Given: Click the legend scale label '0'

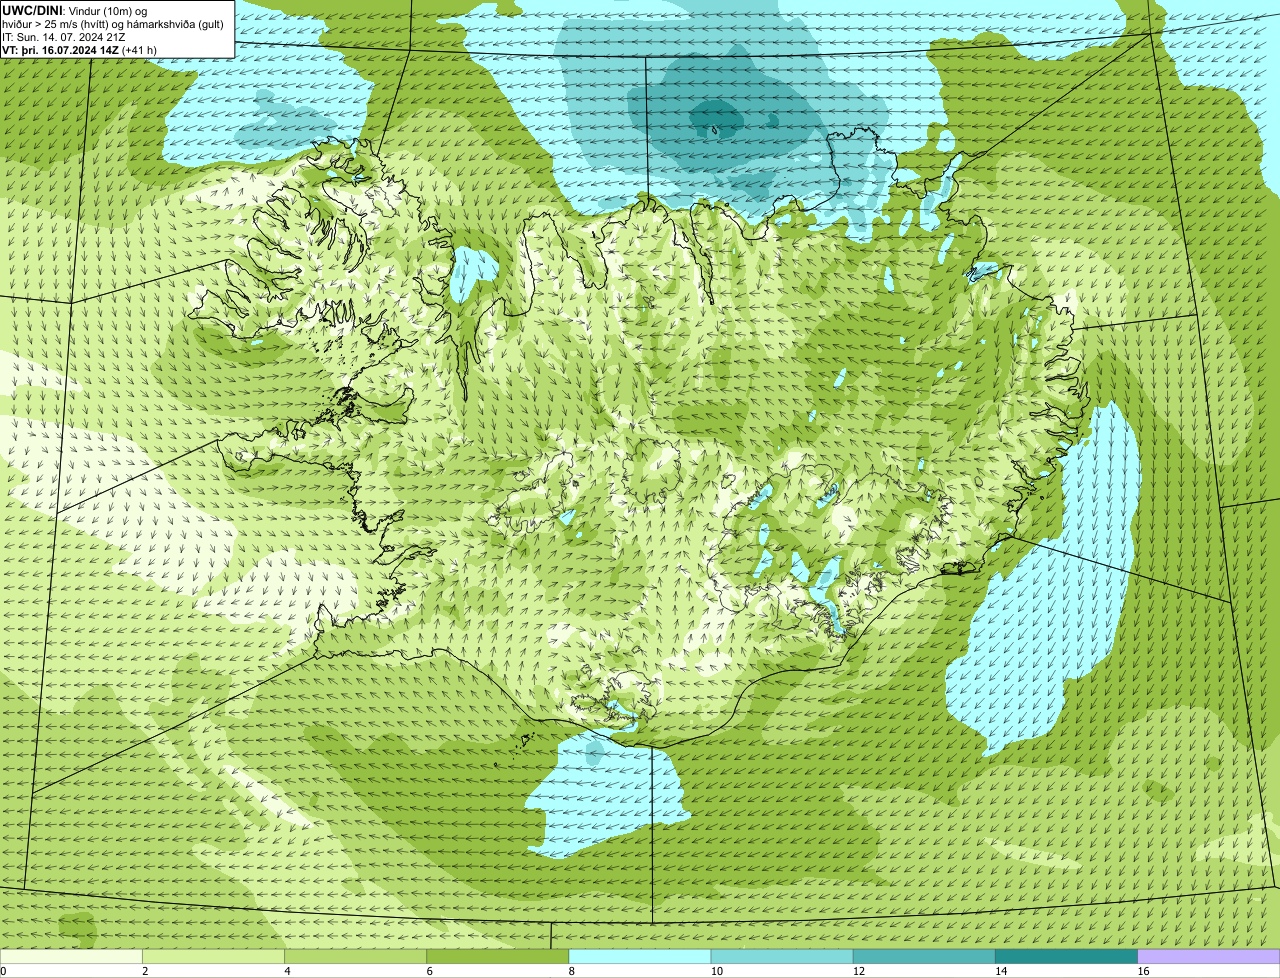Looking at the screenshot, I should [x=3, y=971].
